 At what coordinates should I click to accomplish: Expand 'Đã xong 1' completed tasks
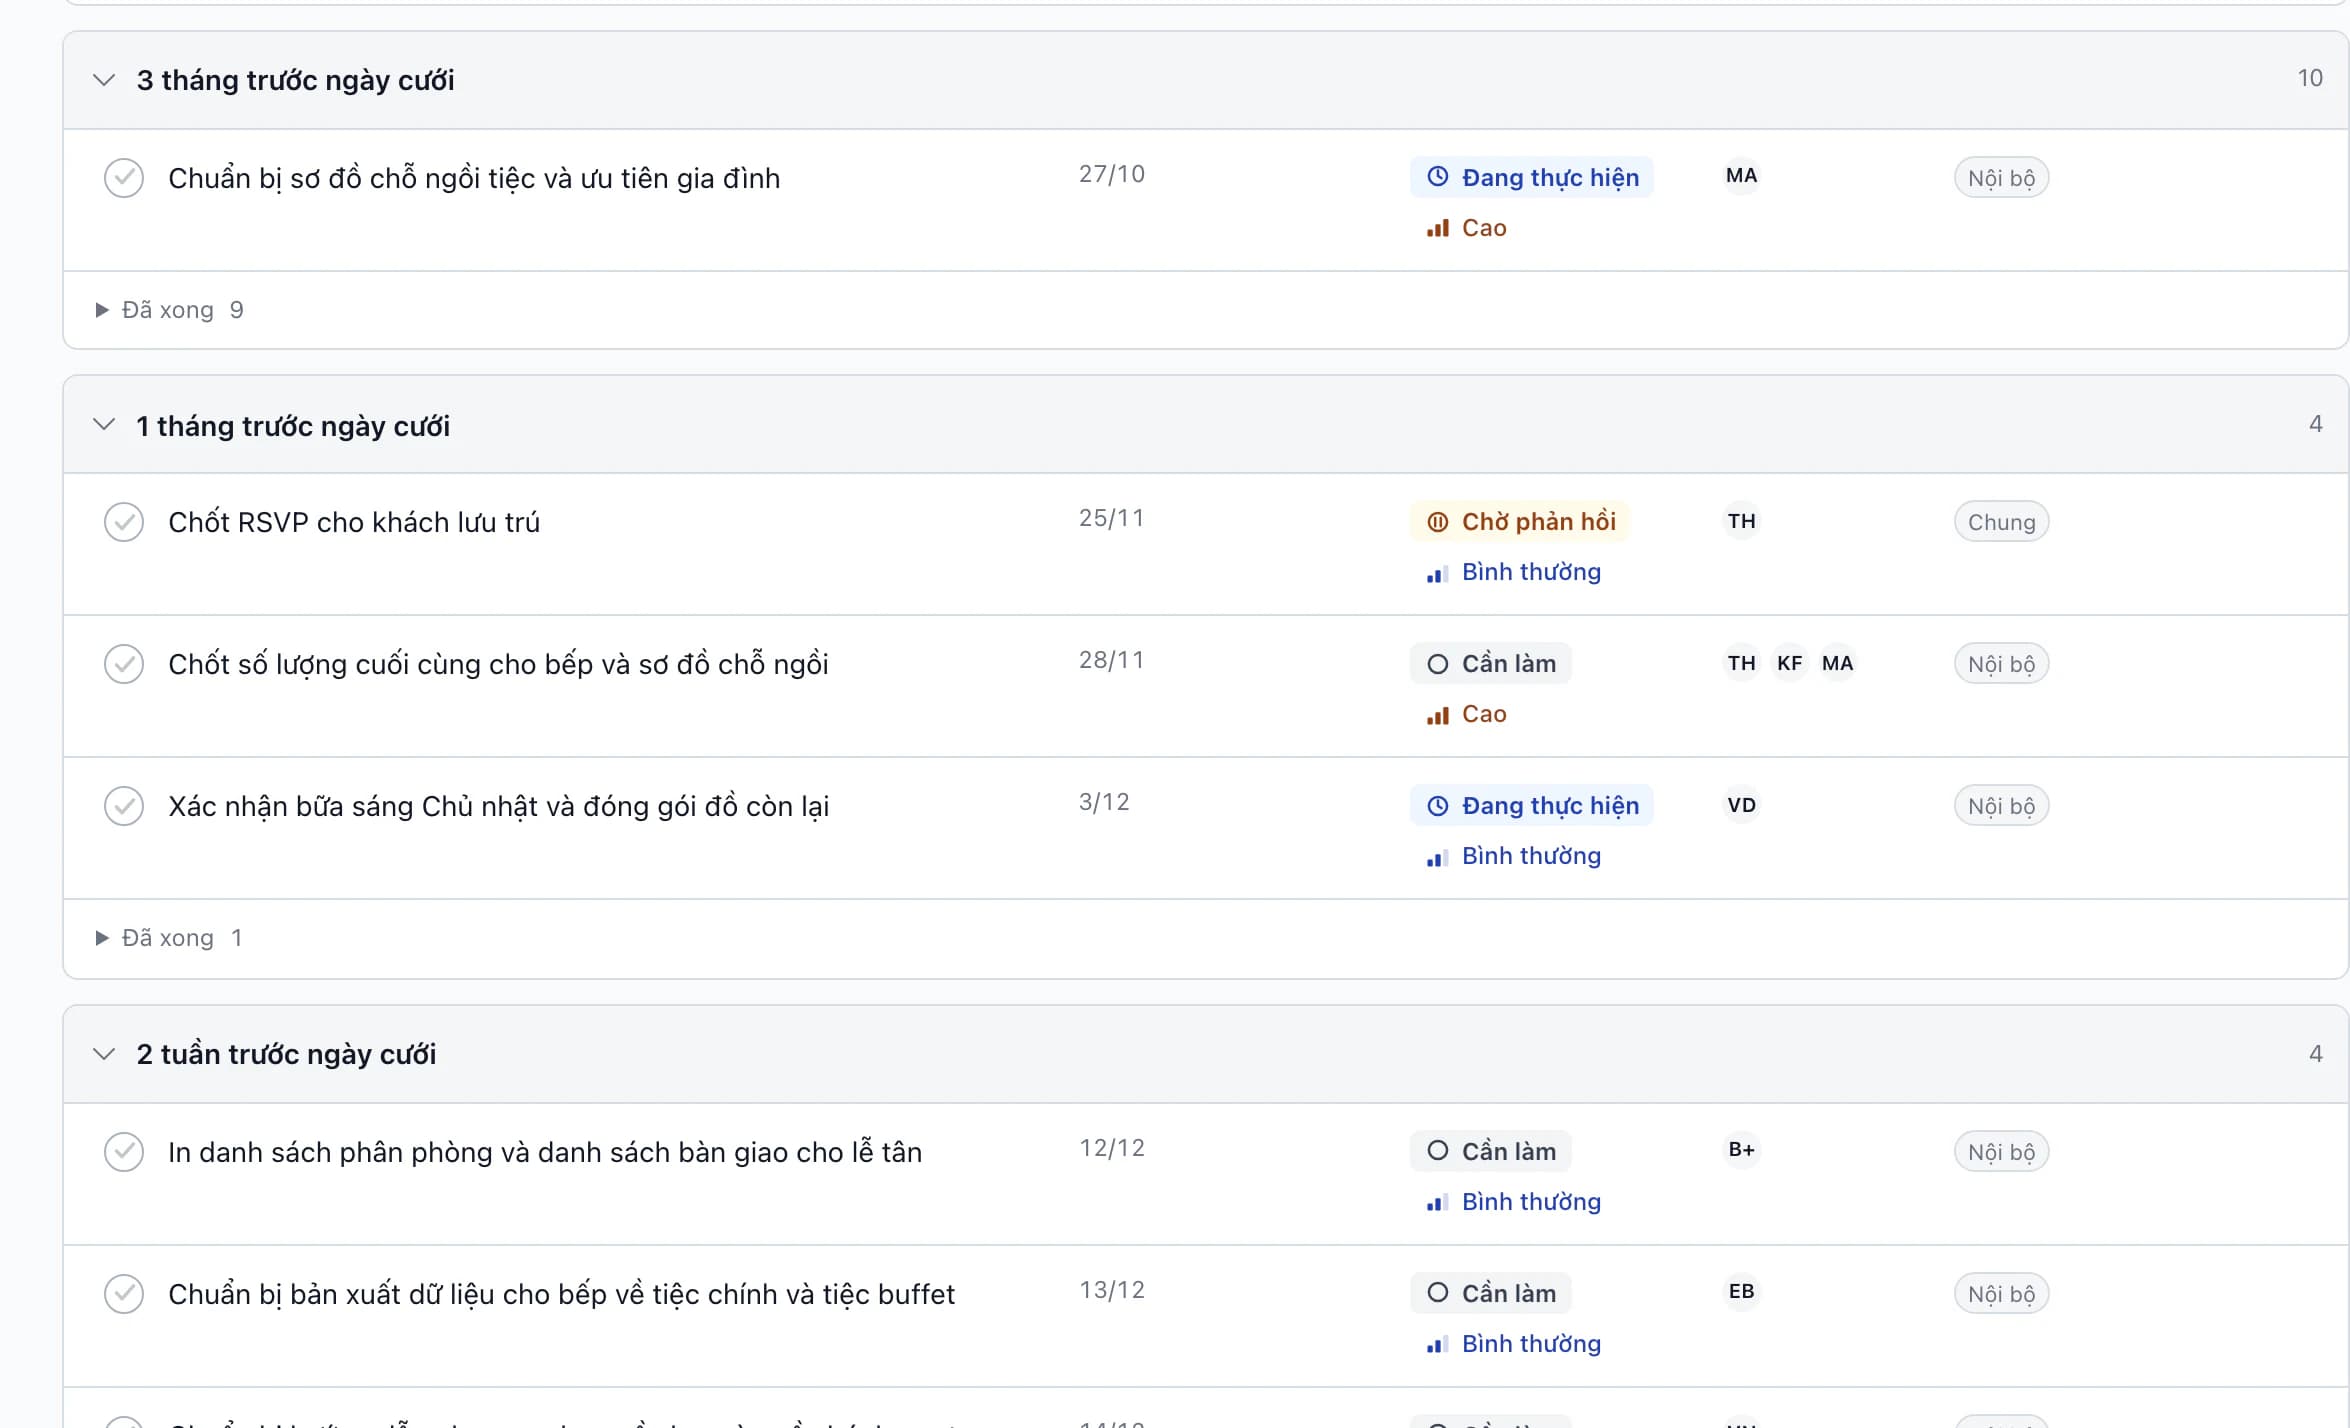168,938
